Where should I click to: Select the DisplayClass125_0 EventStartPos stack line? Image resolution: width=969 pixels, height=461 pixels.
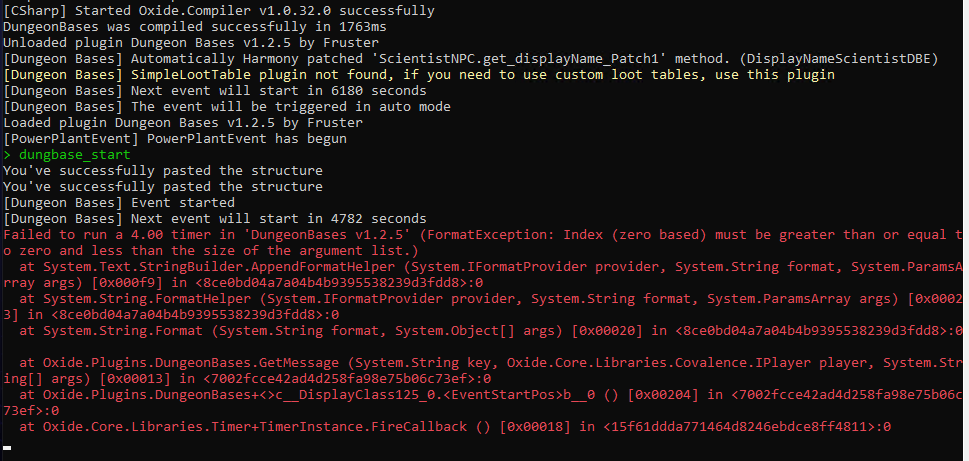[480, 395]
